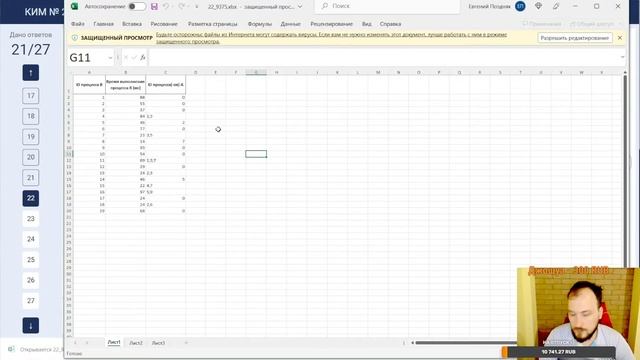Expand the formula bar chevron
Image resolution: width=640 pixels, height=360 pixels.
pyautogui.click(x=622, y=58)
